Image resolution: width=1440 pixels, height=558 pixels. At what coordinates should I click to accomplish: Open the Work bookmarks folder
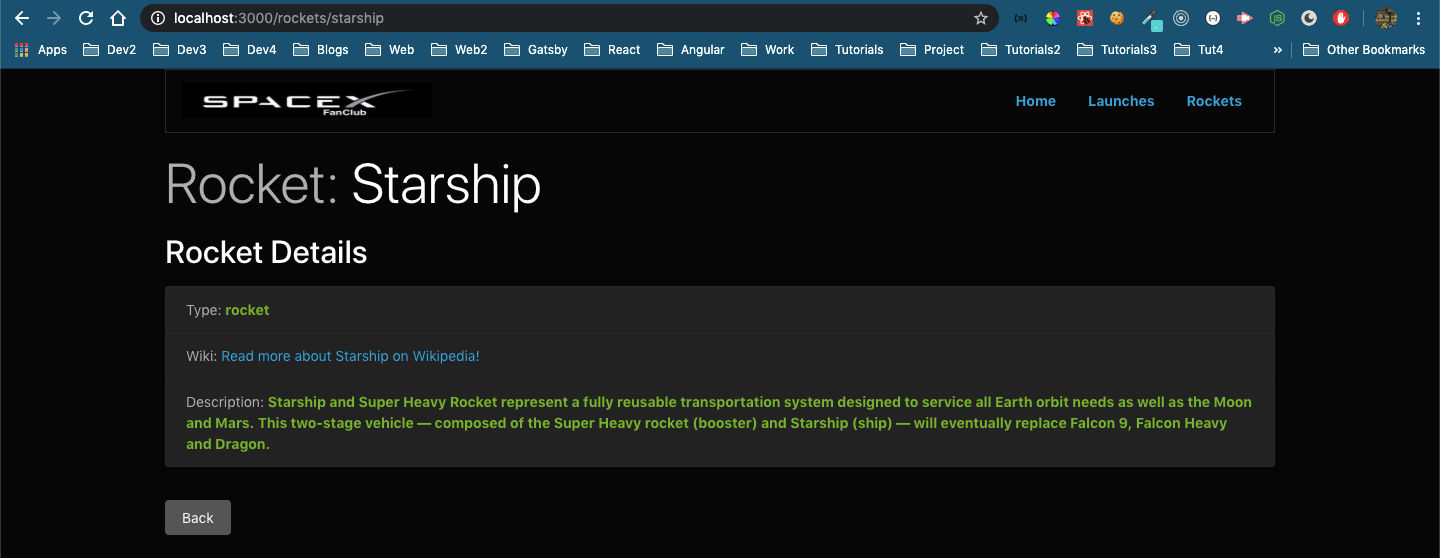click(768, 49)
